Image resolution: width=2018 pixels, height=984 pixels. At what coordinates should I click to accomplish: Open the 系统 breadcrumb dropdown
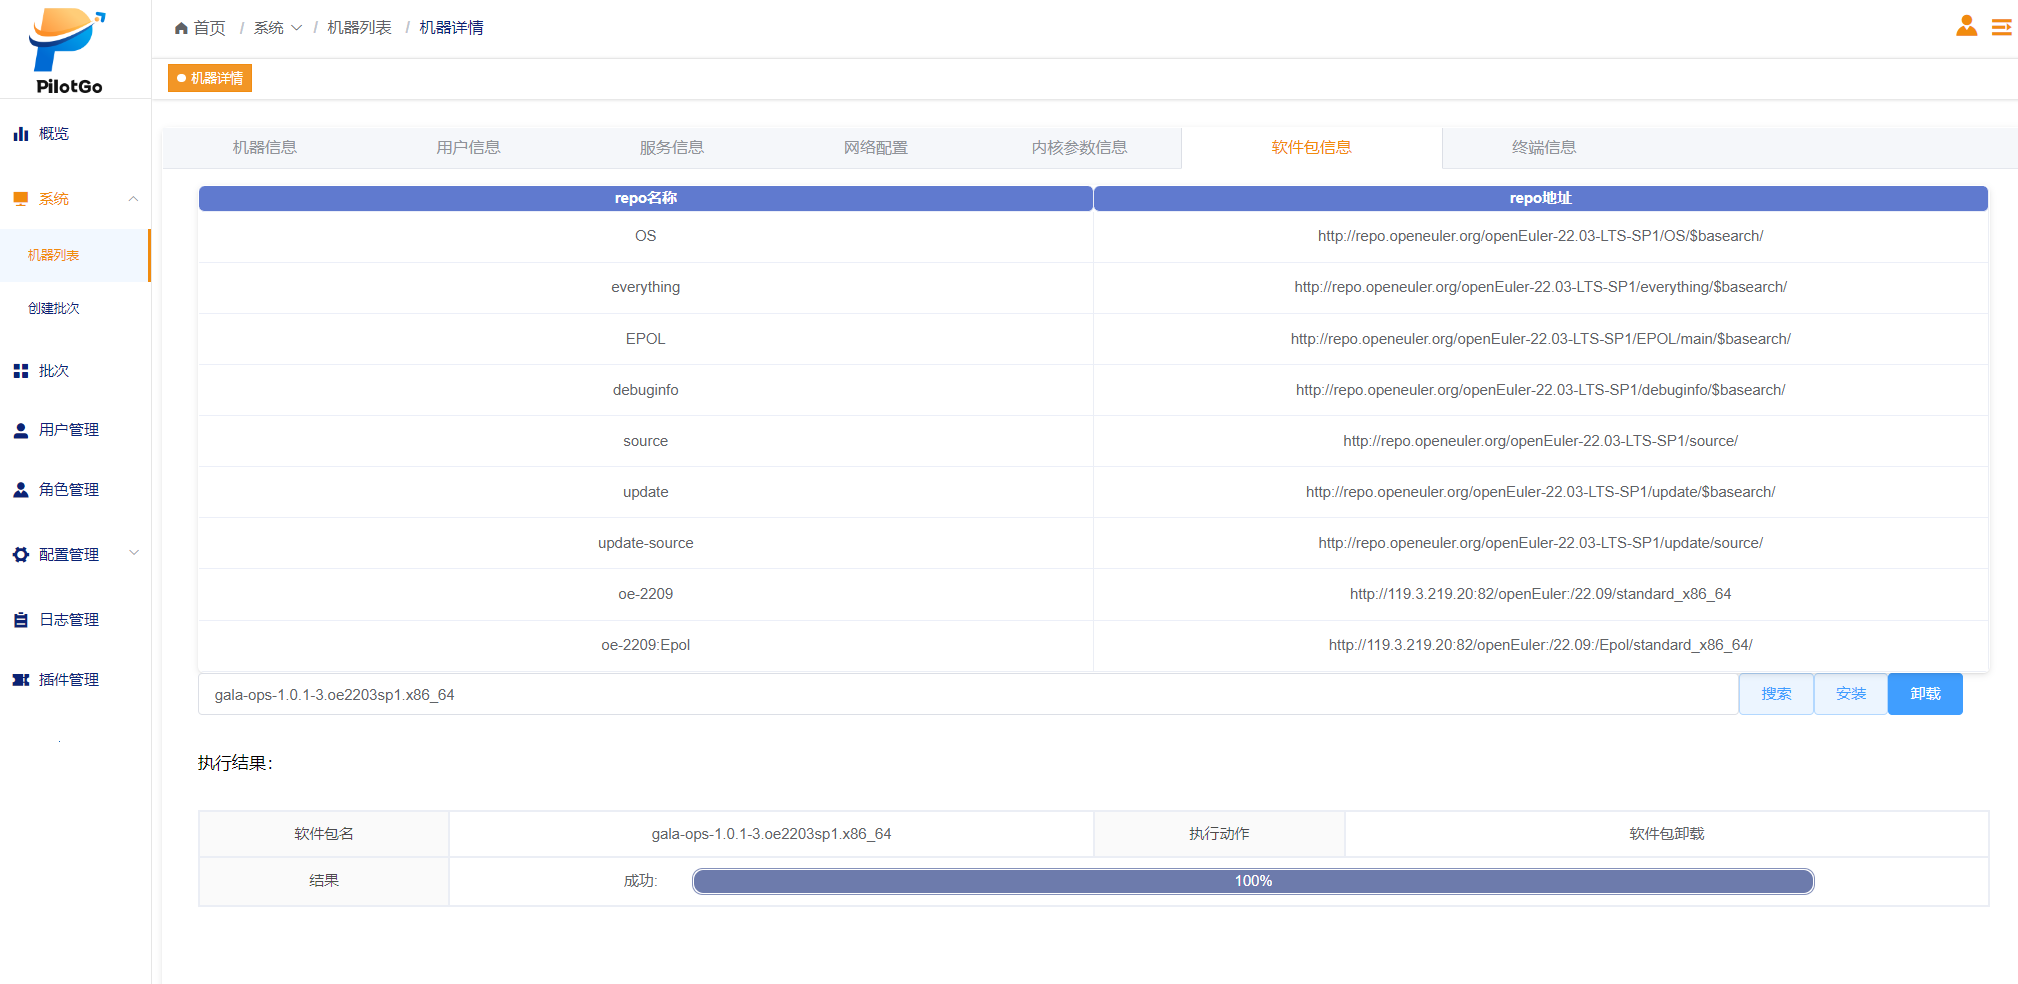277,28
